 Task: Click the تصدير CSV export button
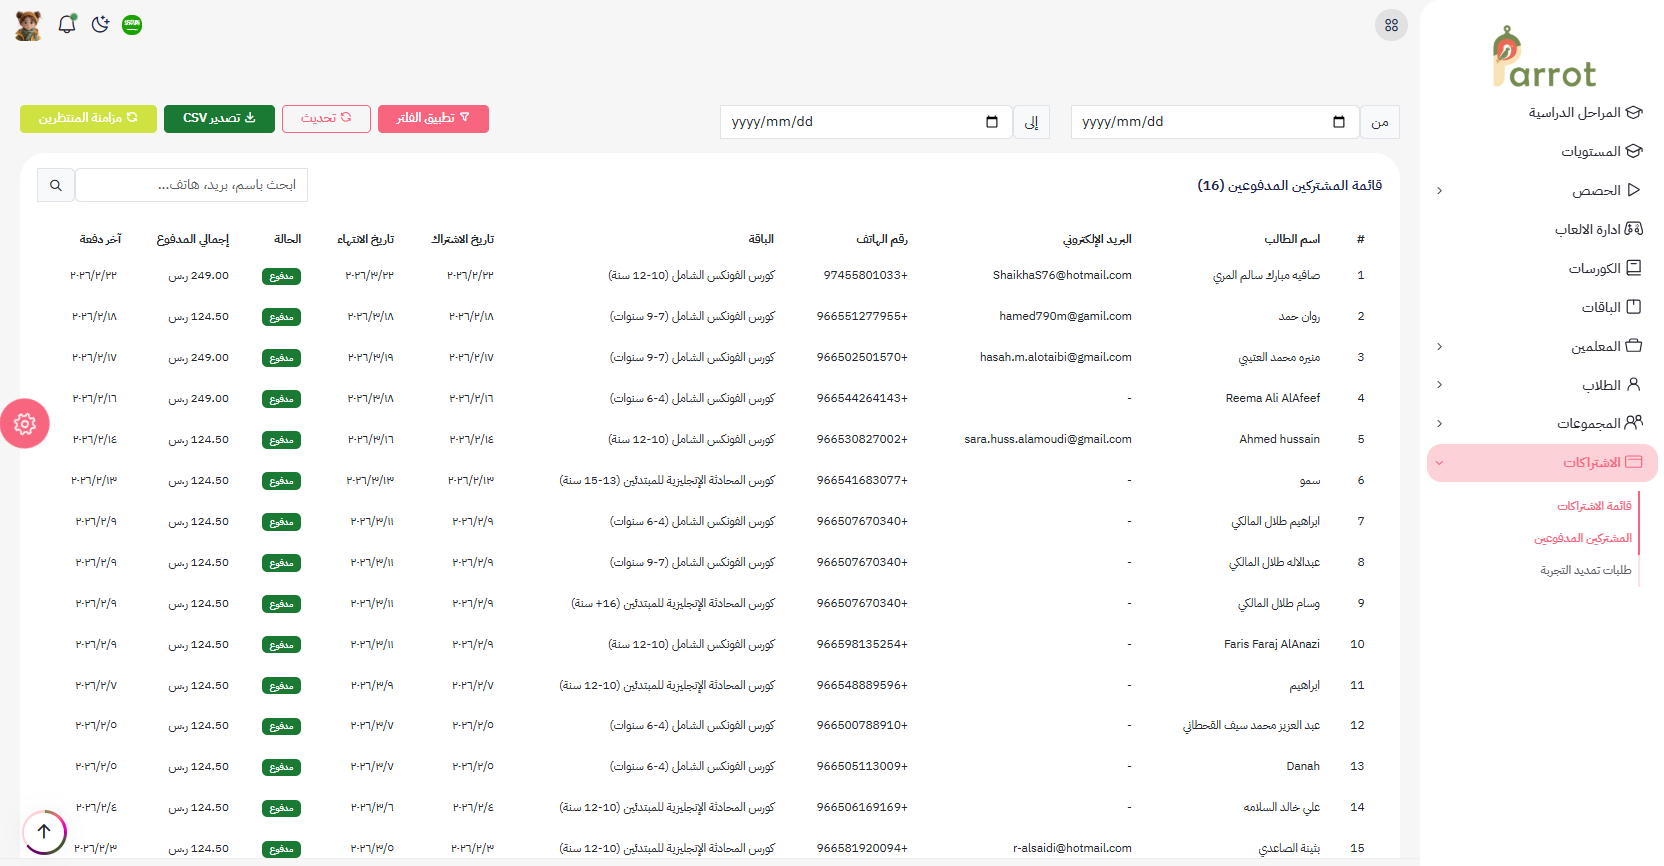[x=220, y=118]
